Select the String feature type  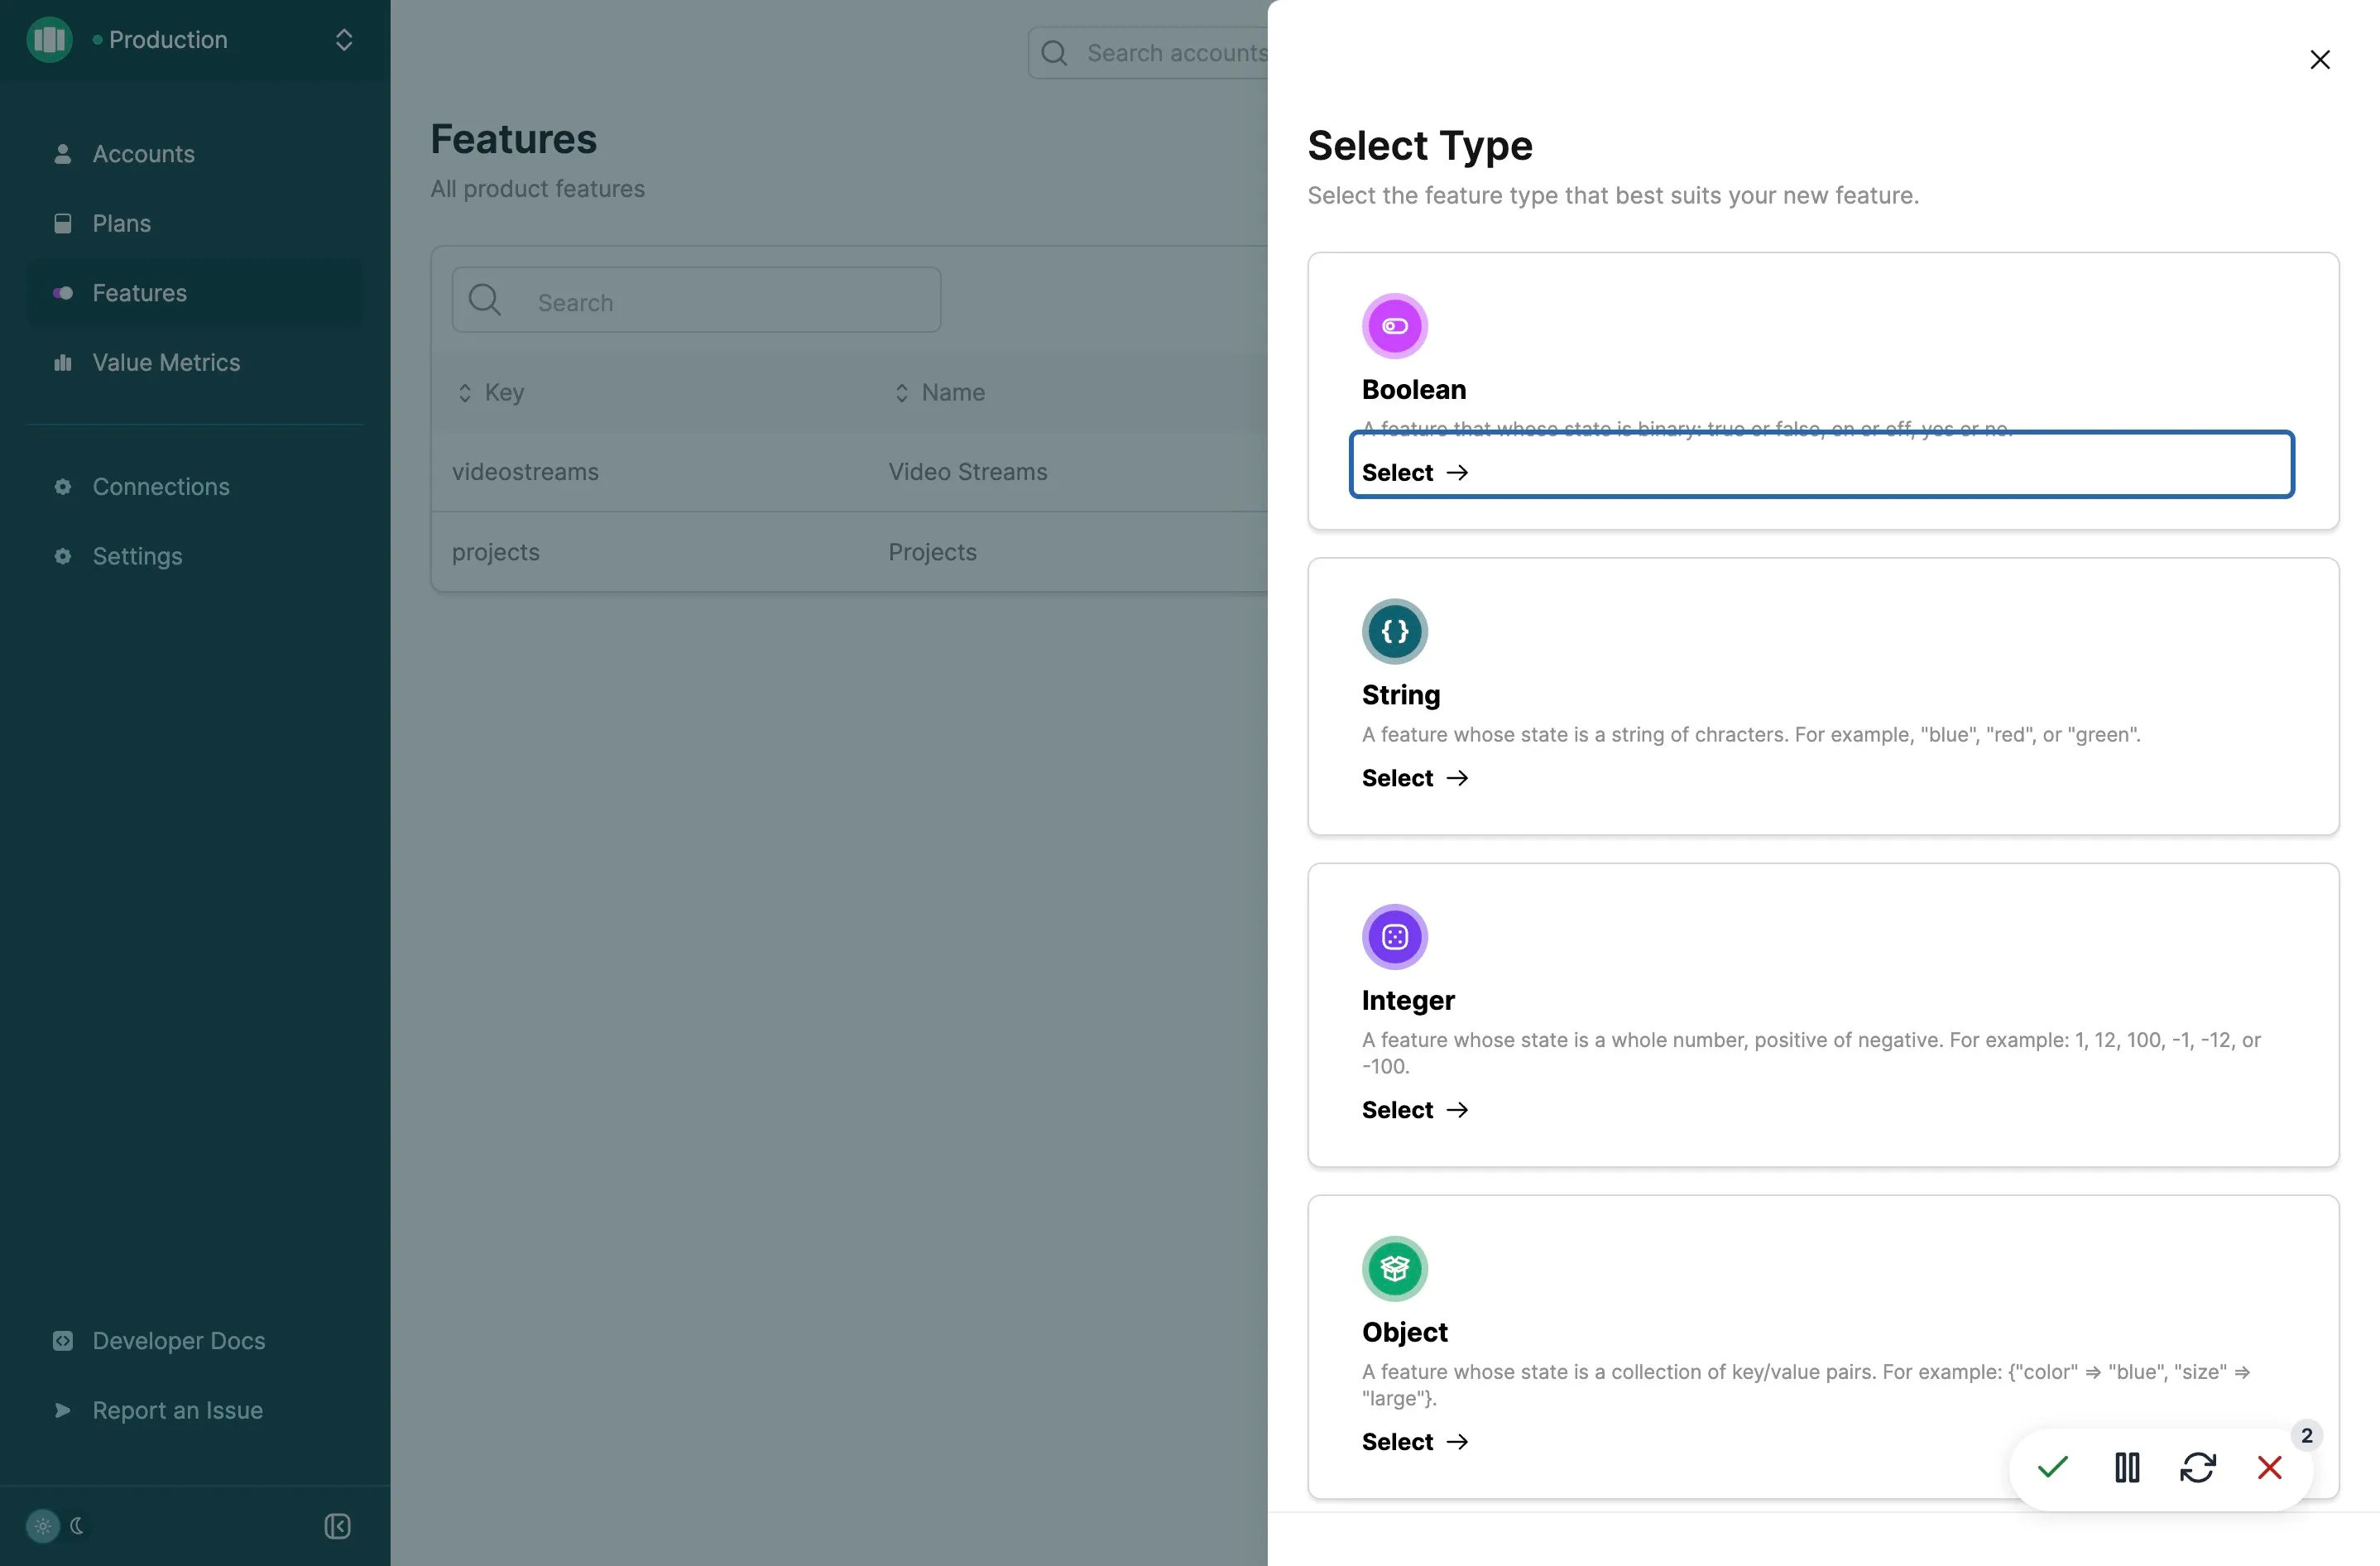click(x=1415, y=778)
